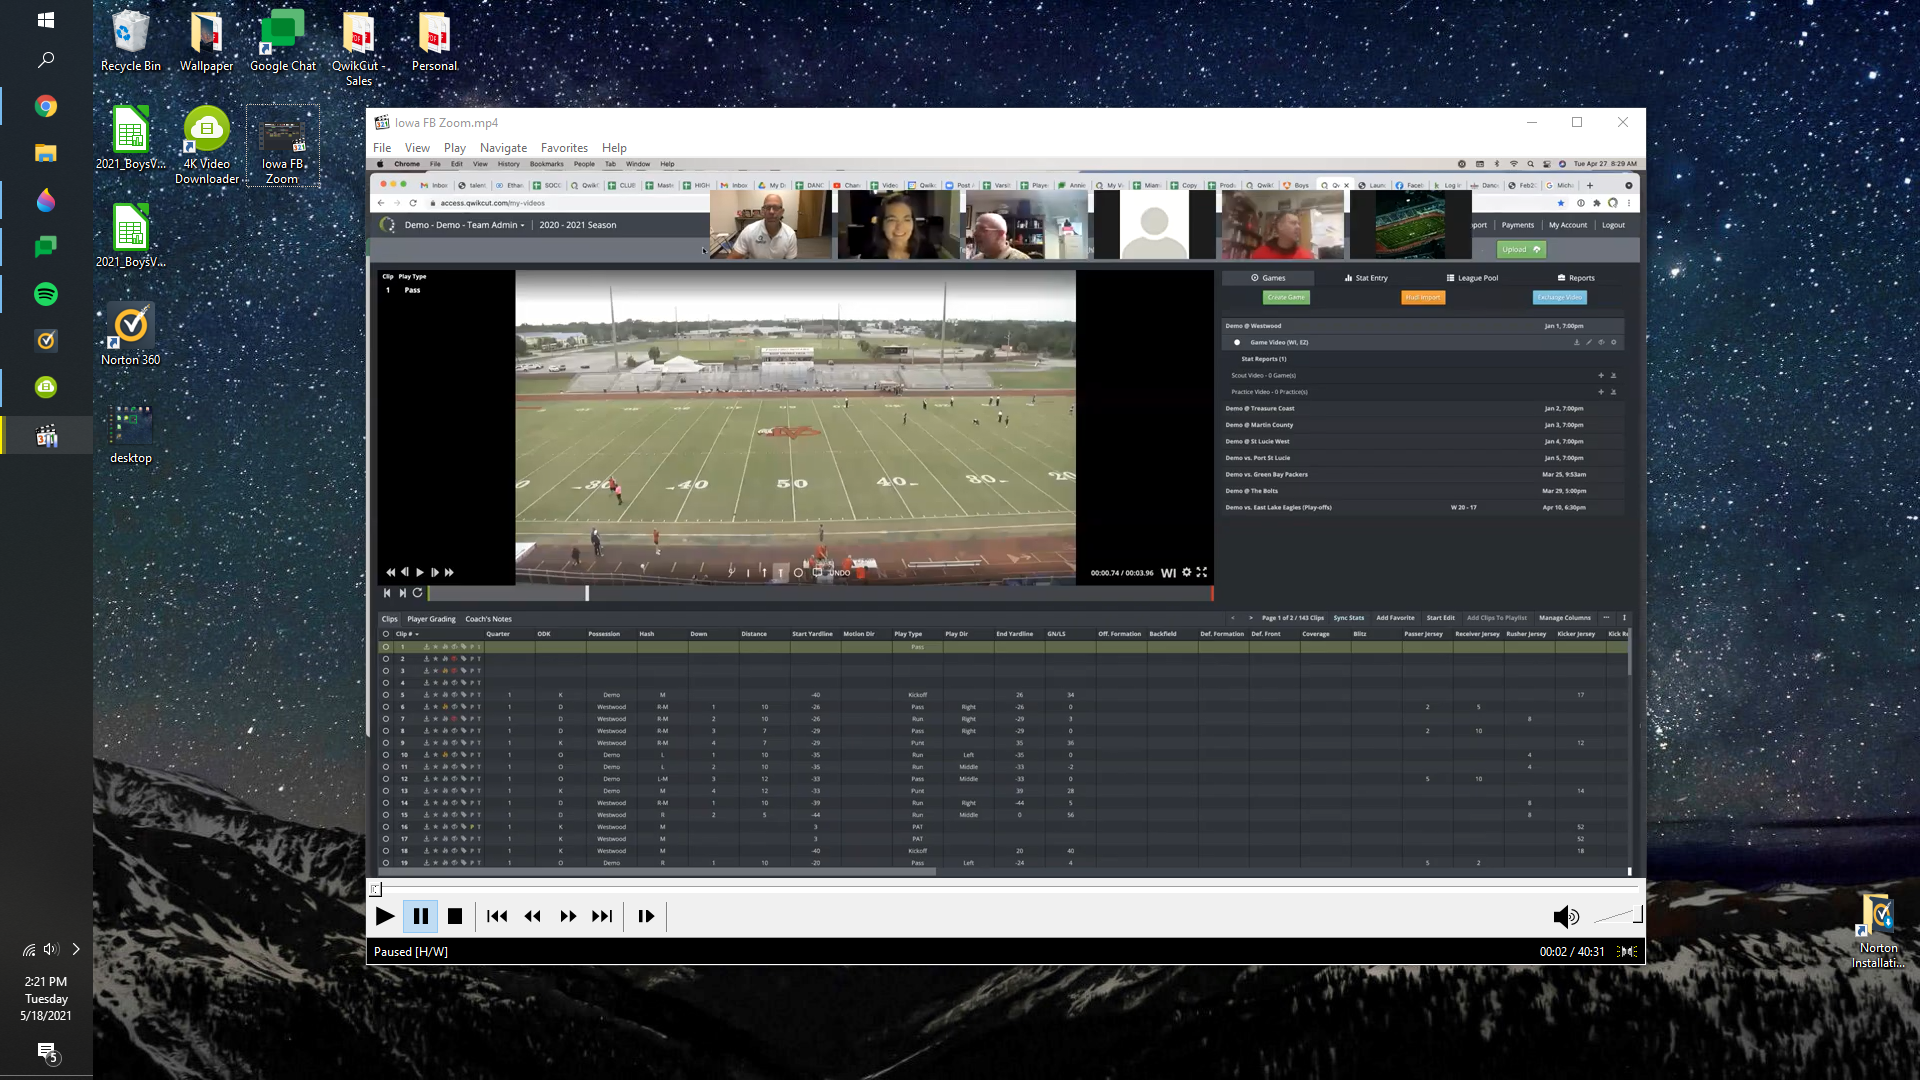Click the audio channel icon in status bar
The width and height of the screenshot is (1920, 1080).
[1628, 952]
